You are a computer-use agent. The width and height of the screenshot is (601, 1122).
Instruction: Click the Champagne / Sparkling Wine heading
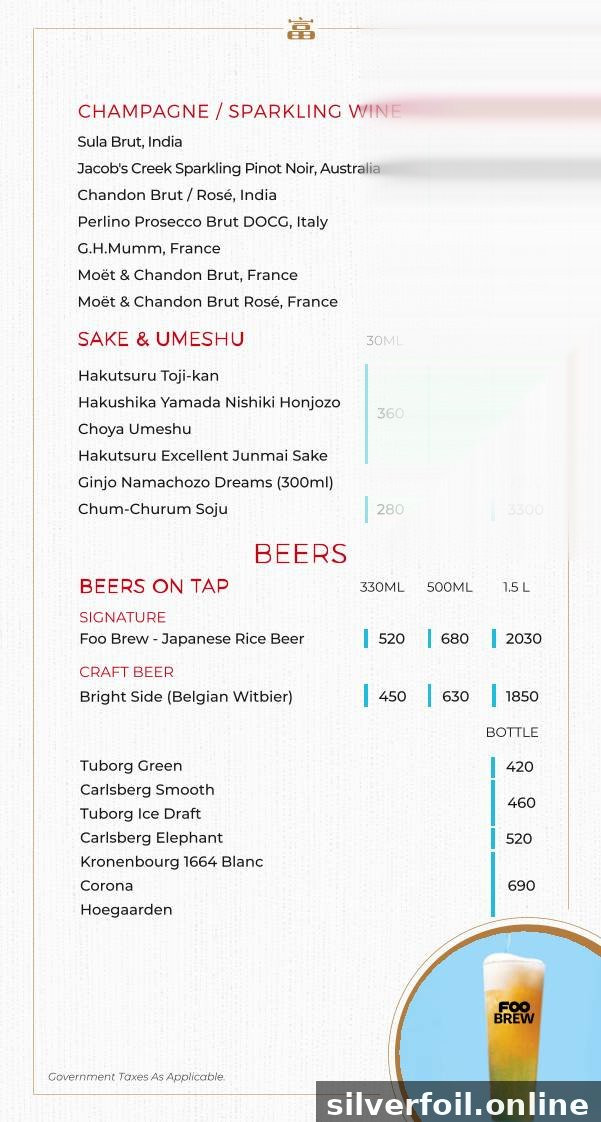240,112
